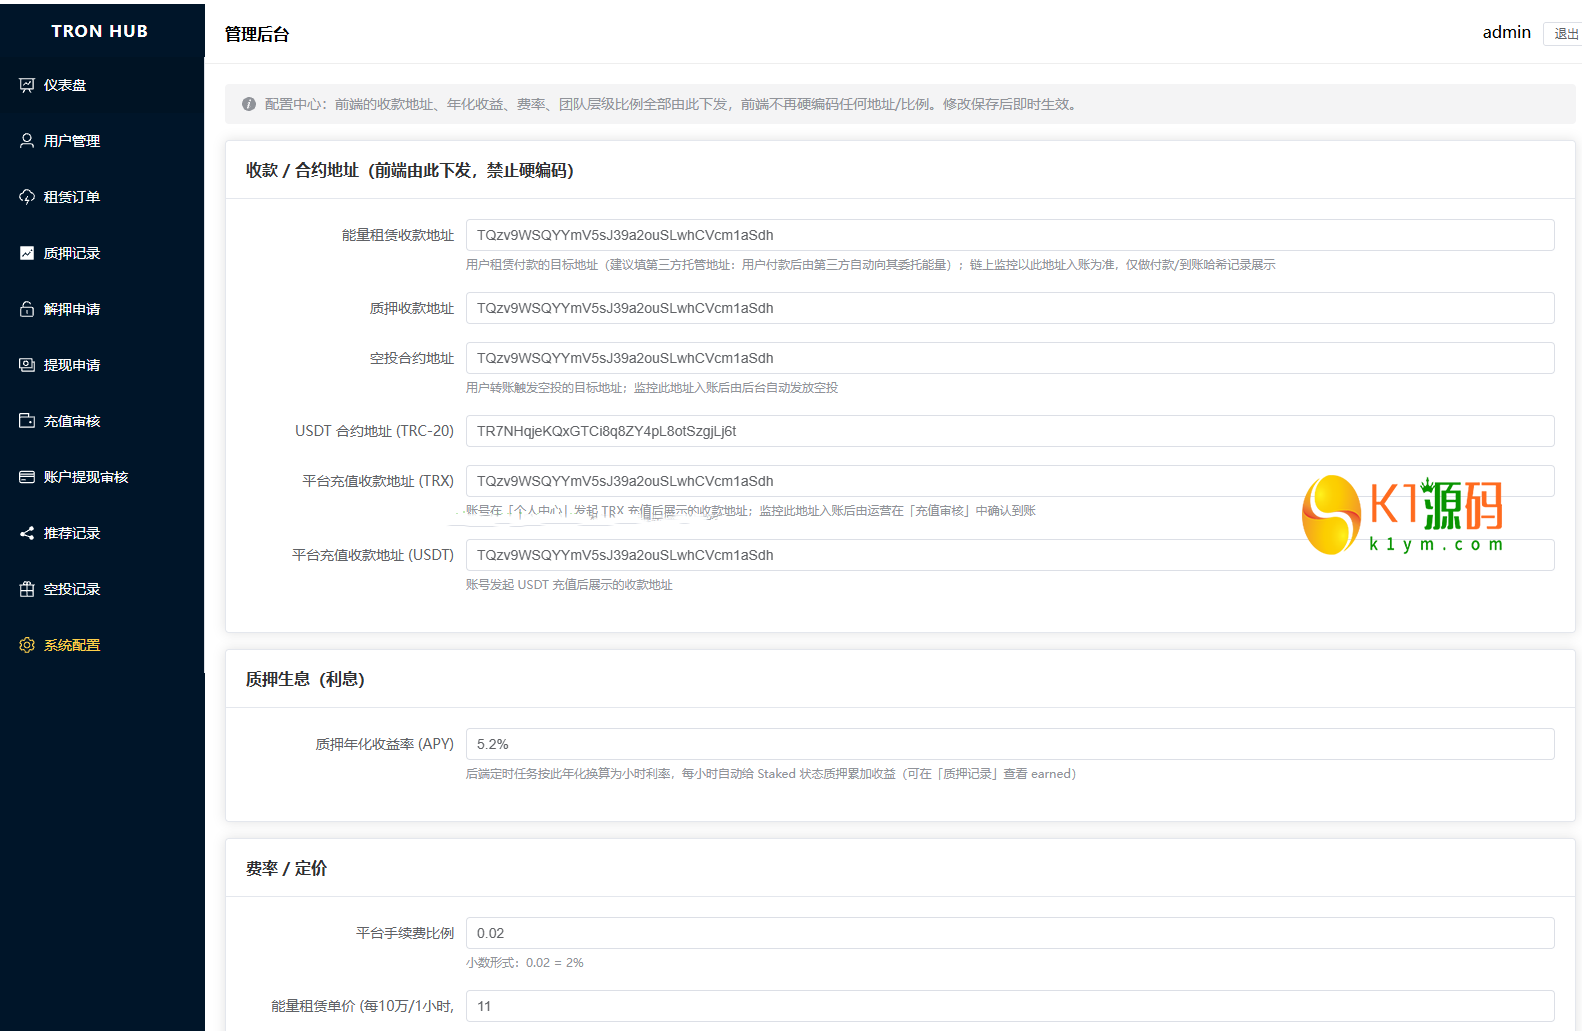This screenshot has height=1031, width=1582.
Task: Focus the 质押收款地址 input field
Action: tap(1010, 308)
